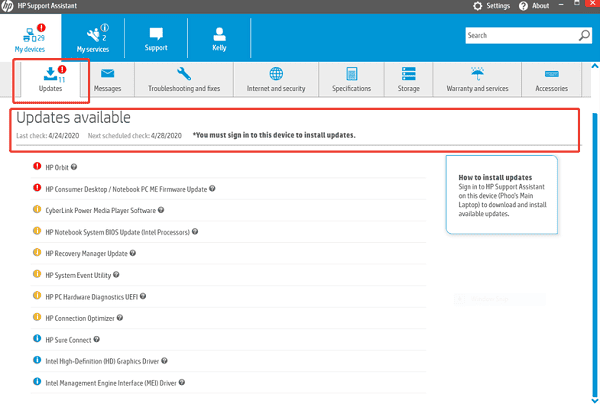The image size is (600, 404).
Task: Open Accessories keyboard icon tab
Action: tap(551, 78)
